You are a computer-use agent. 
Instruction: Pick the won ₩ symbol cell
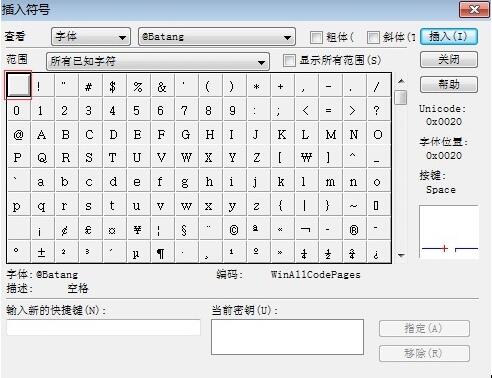click(306, 157)
